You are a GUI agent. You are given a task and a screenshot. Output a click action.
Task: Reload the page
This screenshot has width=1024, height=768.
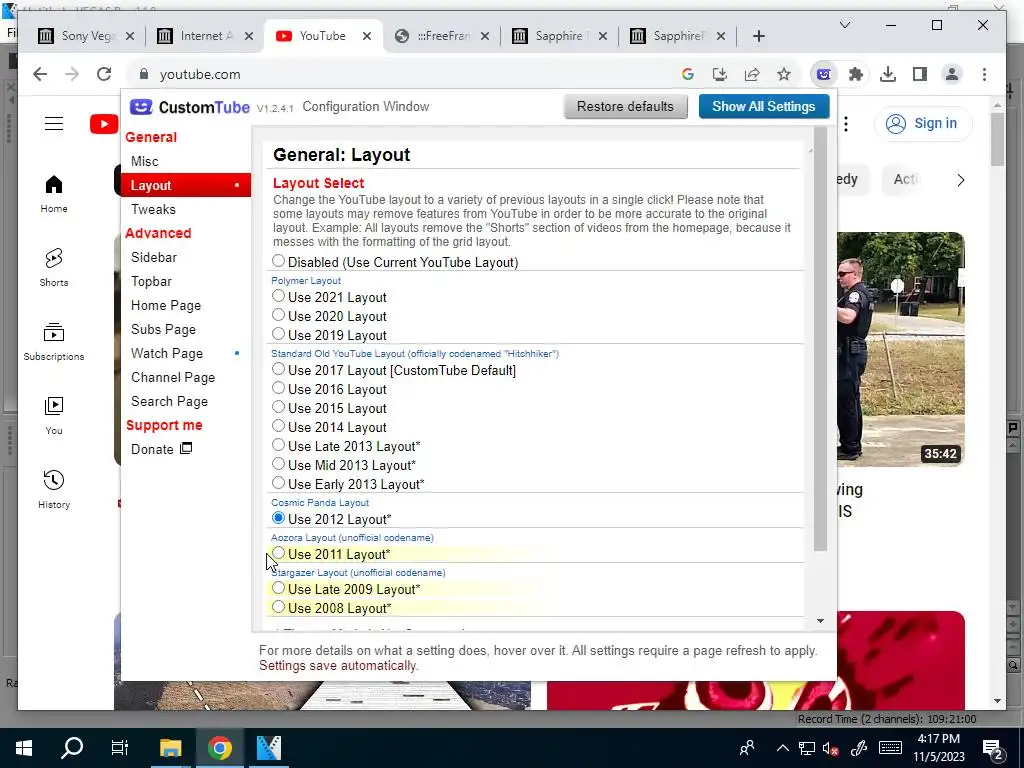104,74
